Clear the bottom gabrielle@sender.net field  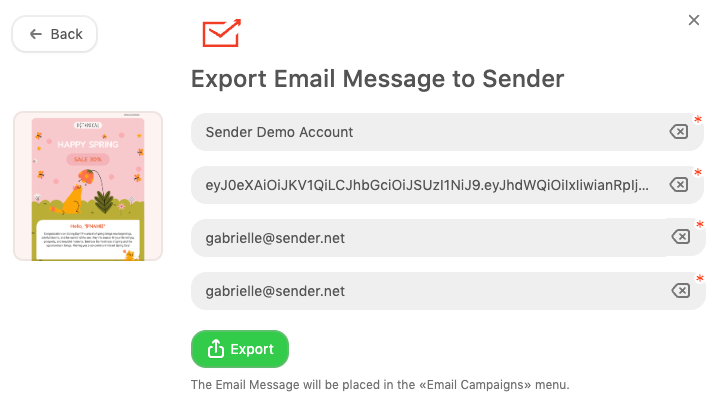click(679, 291)
